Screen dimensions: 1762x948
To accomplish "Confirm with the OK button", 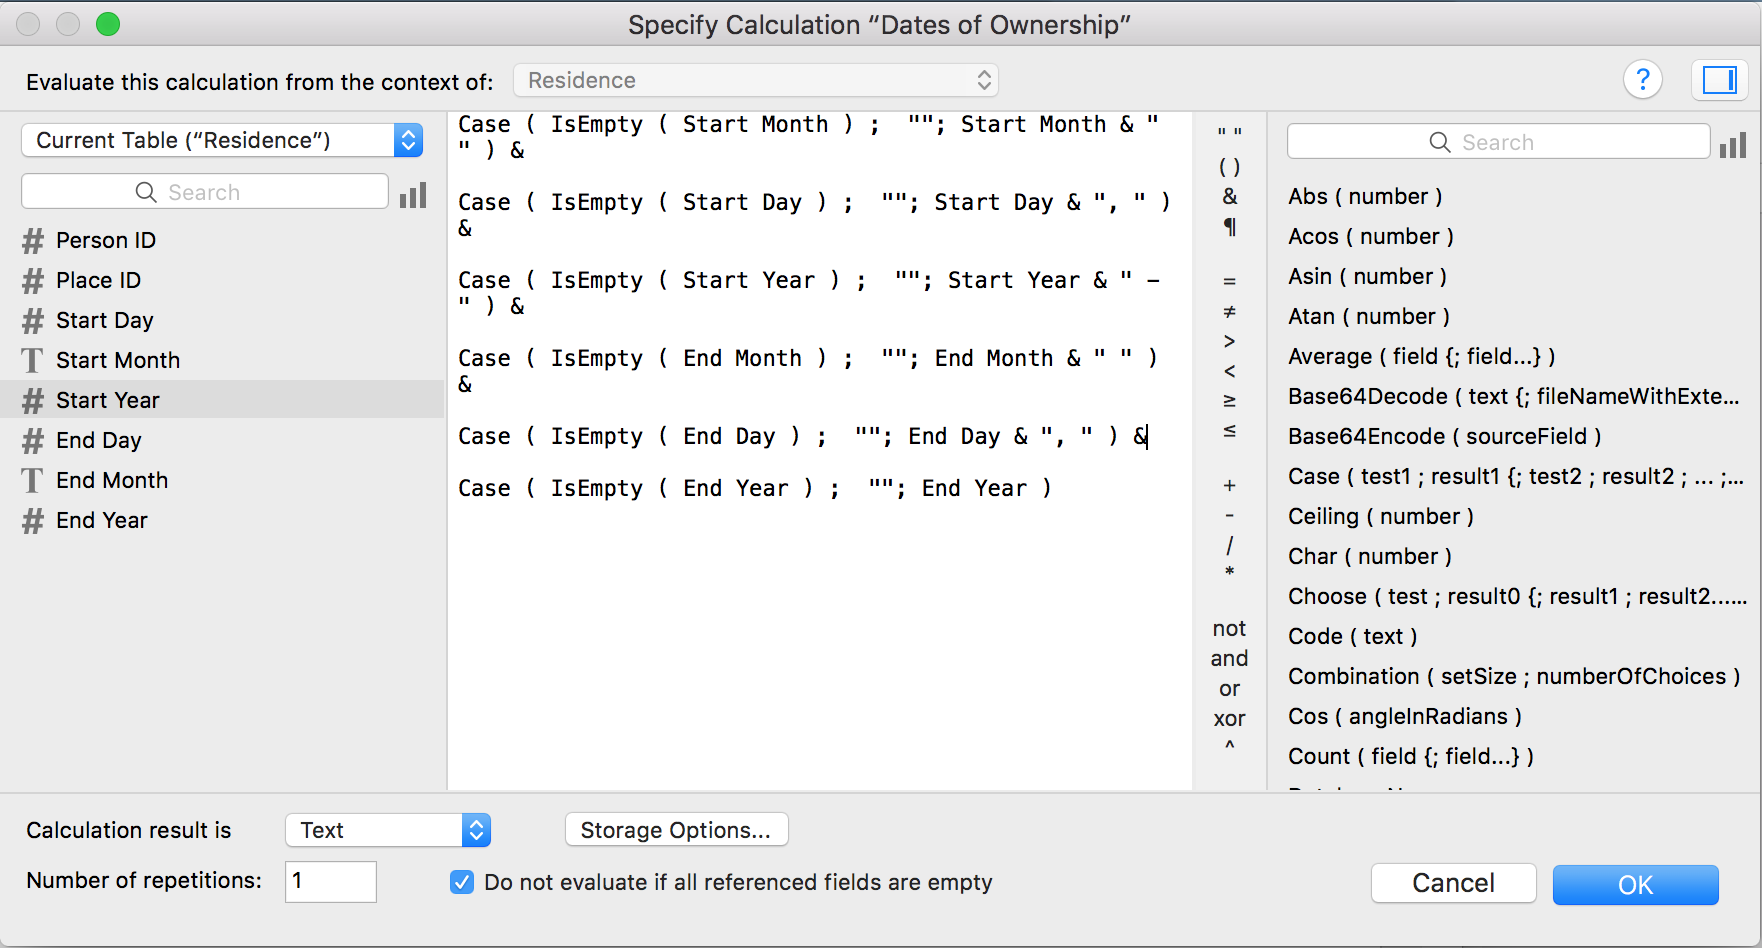I will click(x=1635, y=885).
